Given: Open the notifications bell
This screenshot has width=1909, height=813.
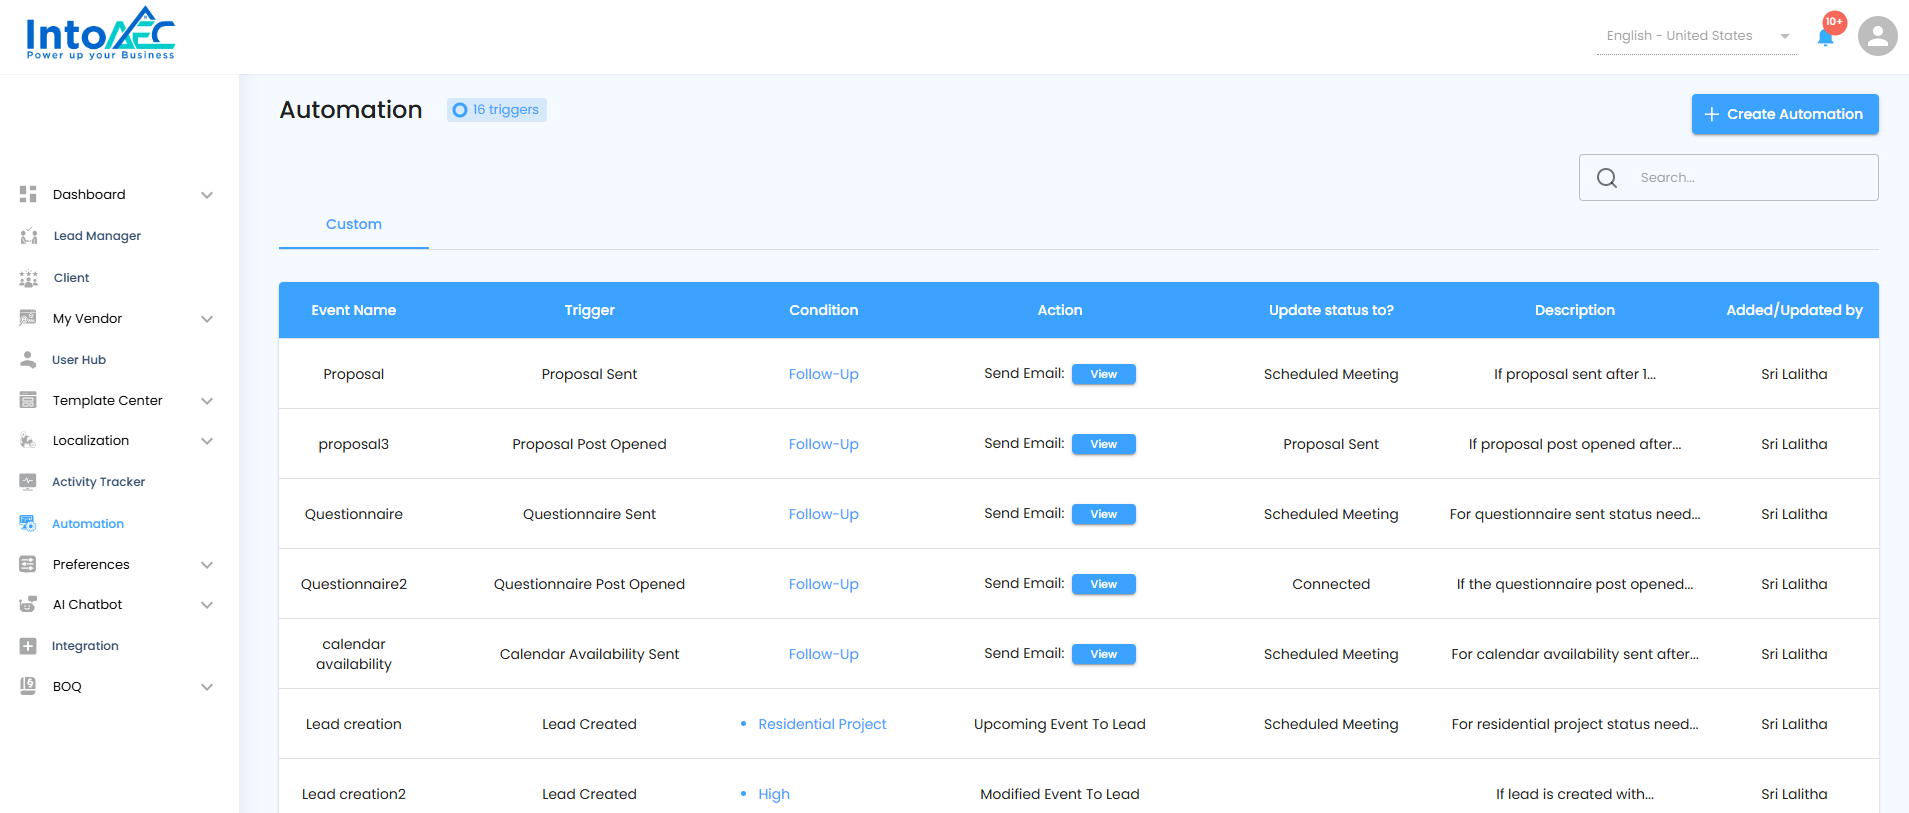Looking at the screenshot, I should pos(1826,37).
